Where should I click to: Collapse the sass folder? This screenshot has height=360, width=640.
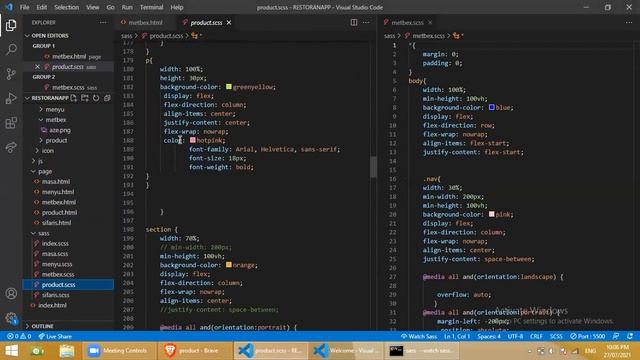click(44, 233)
